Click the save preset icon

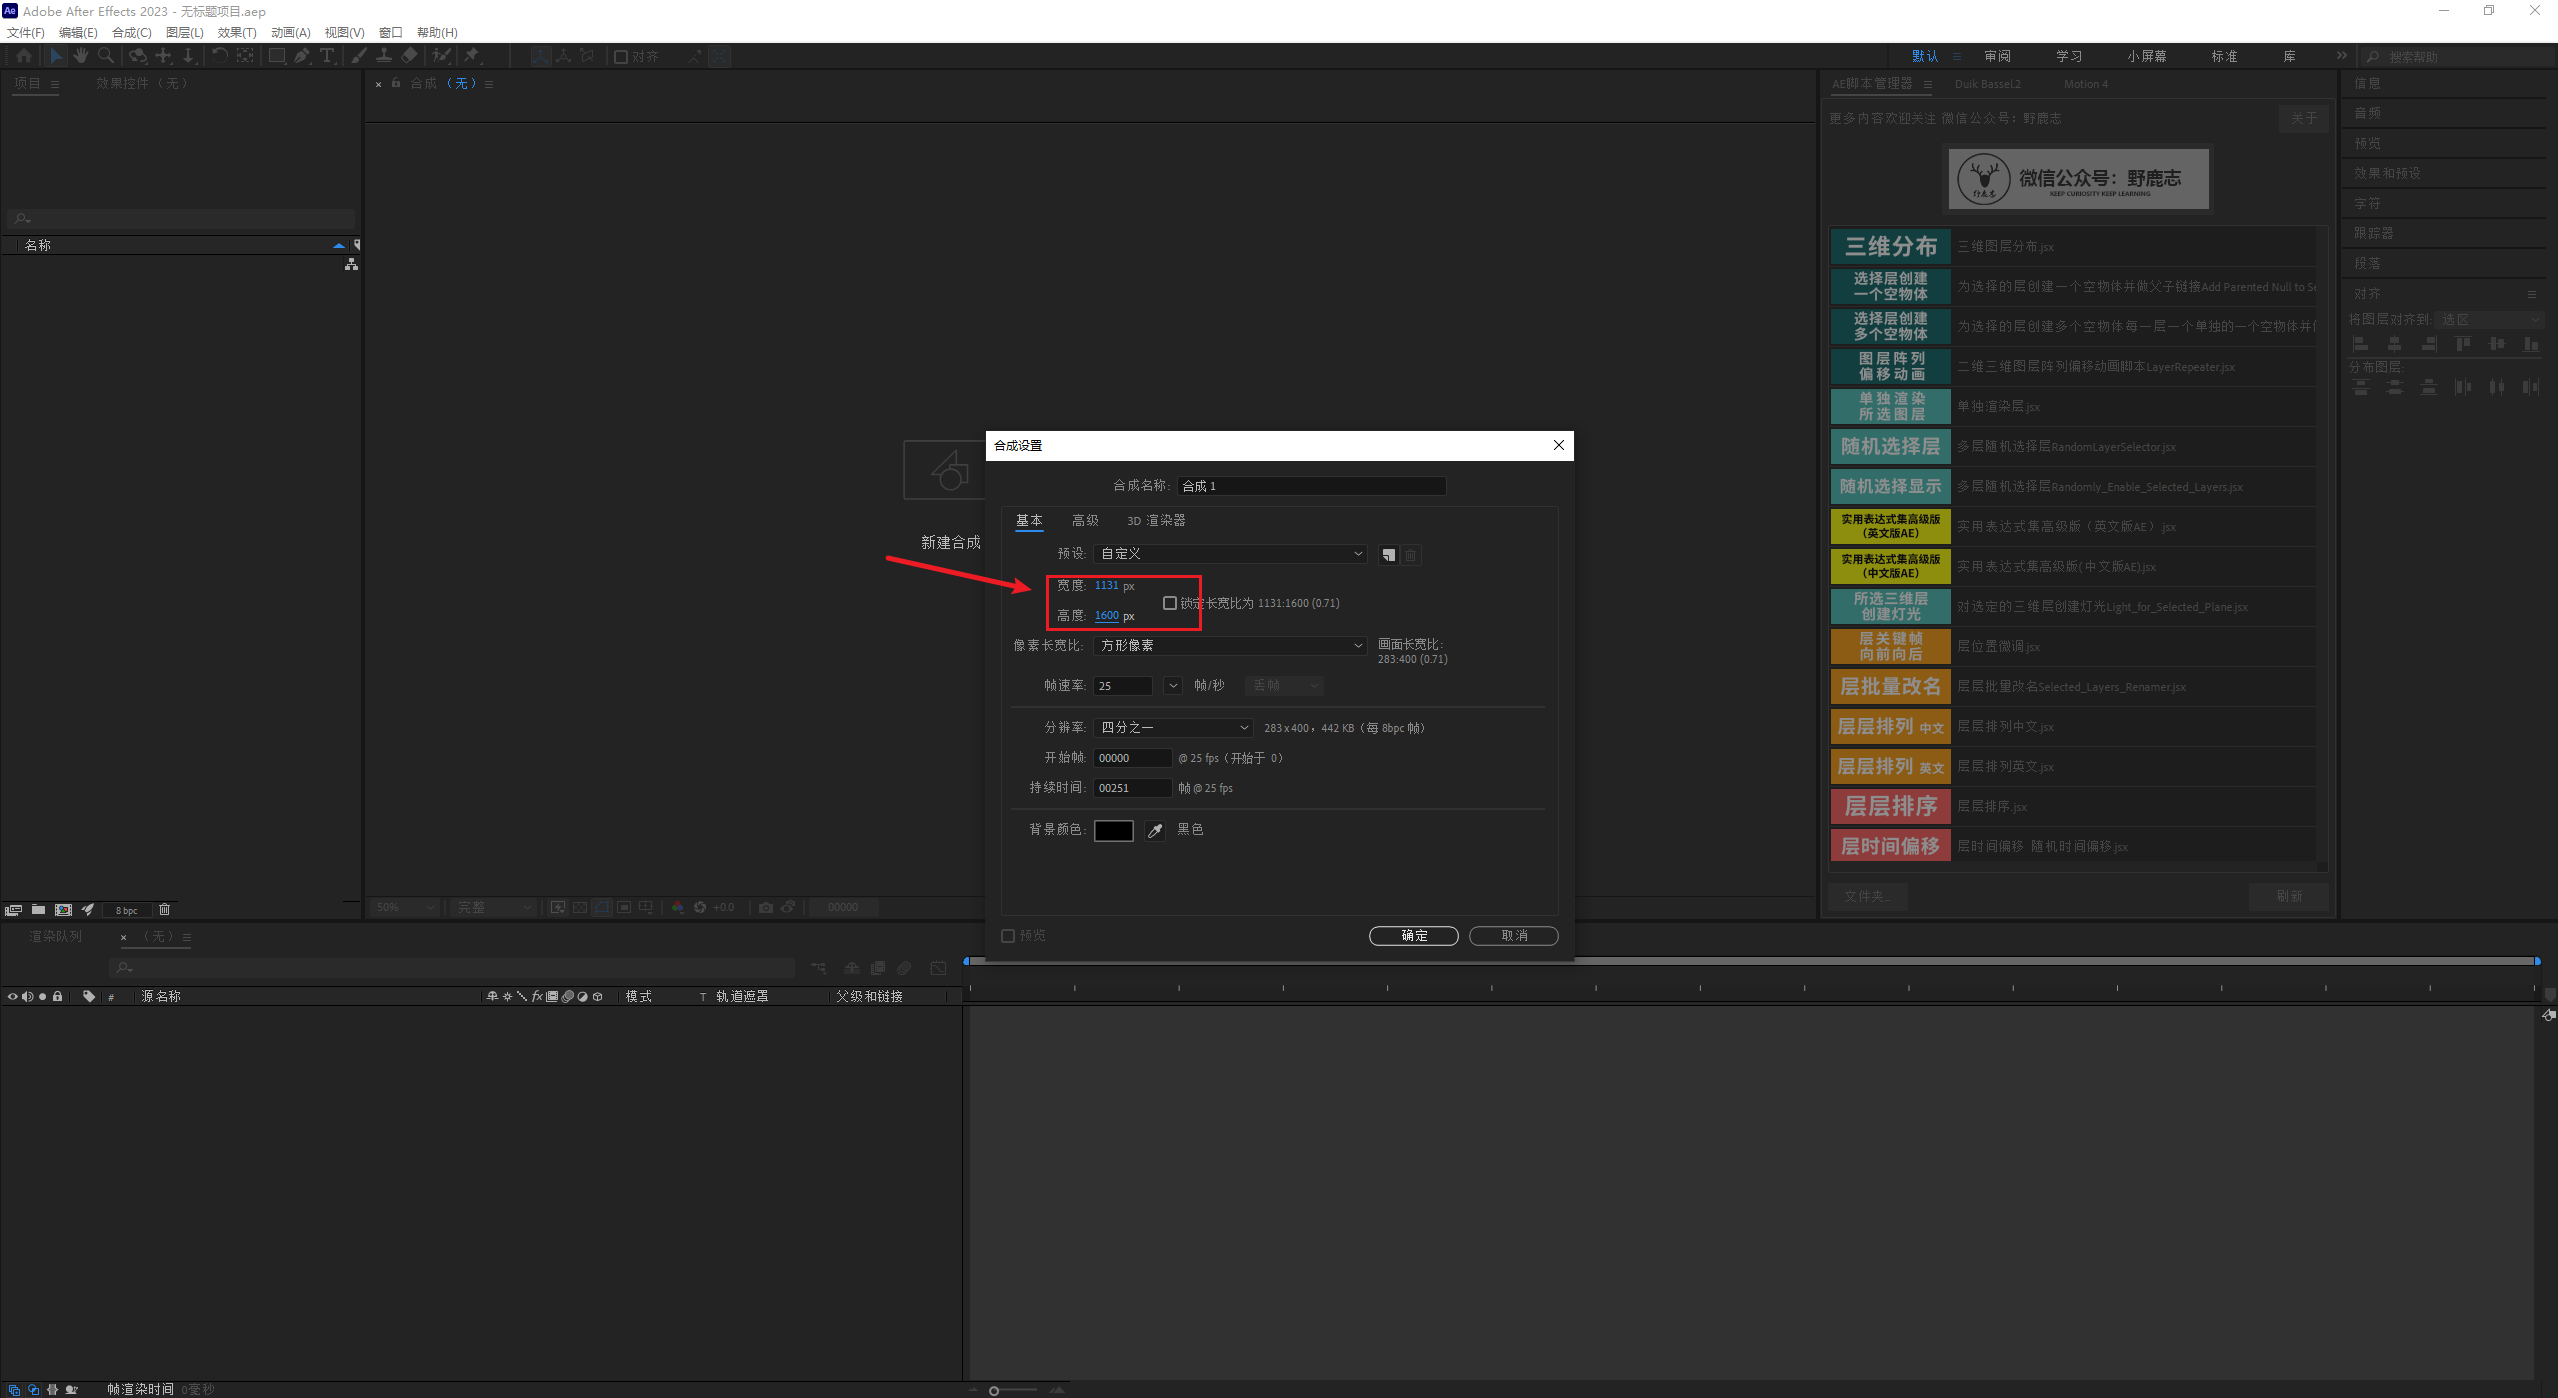pyautogui.click(x=1388, y=555)
